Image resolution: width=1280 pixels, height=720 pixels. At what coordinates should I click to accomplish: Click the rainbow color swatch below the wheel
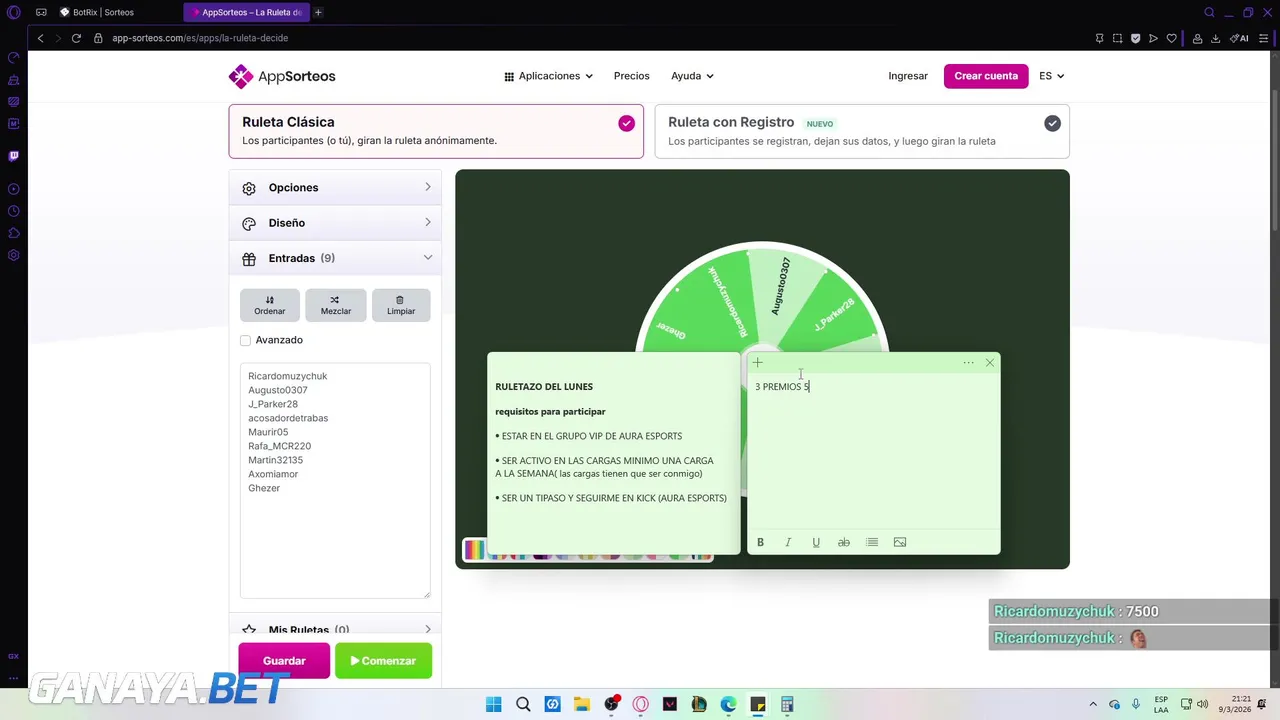(474, 550)
